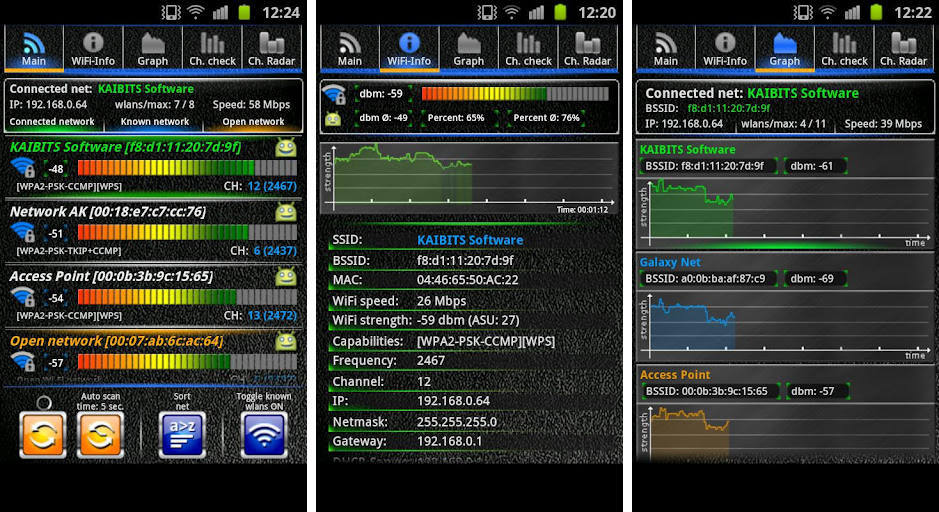The image size is (939, 512).
Task: Click the dbm Ø: -49 average box
Action: pyautogui.click(x=383, y=118)
